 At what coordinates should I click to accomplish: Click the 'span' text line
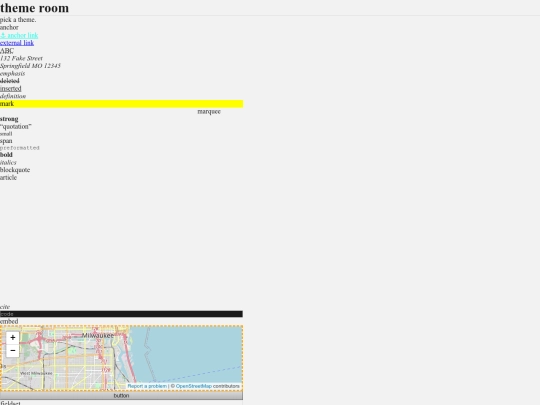(6, 141)
